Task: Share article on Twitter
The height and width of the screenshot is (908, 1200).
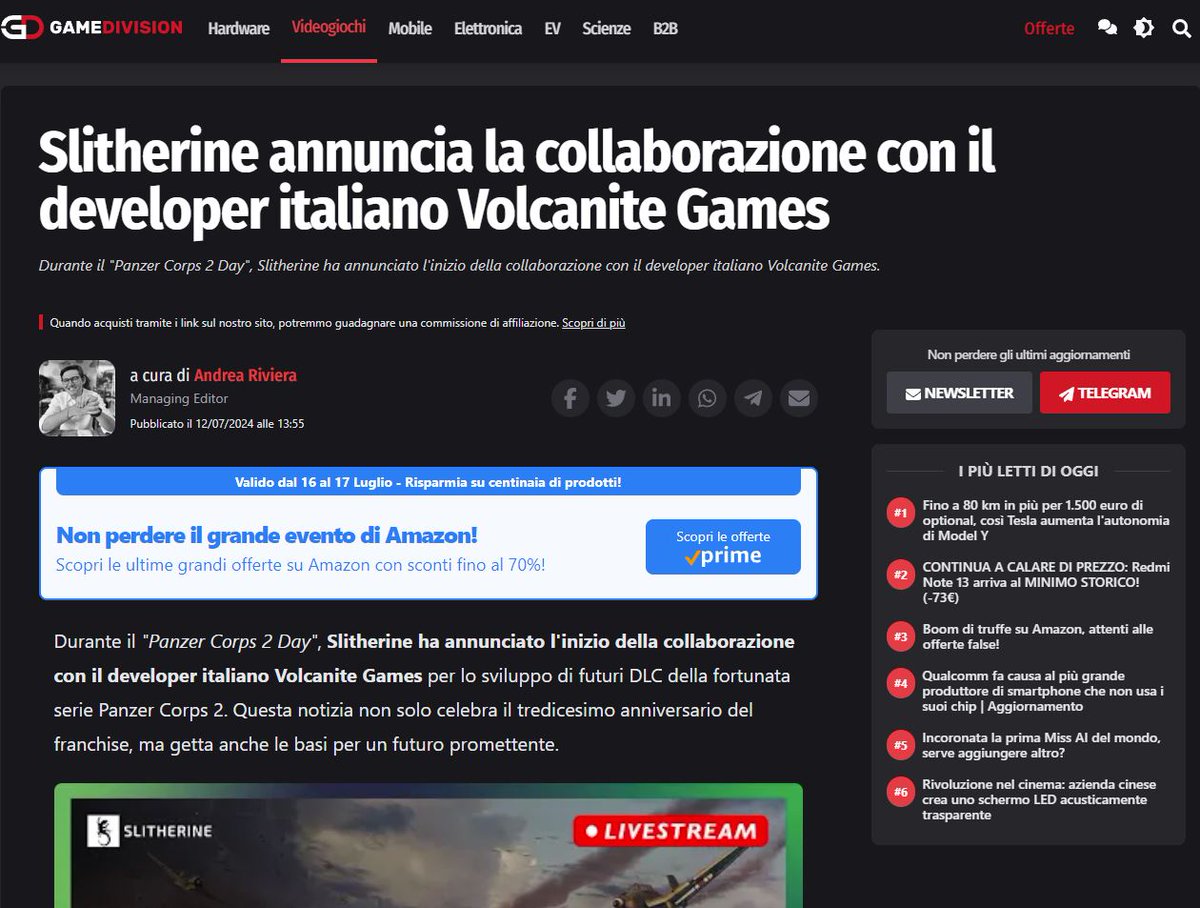Action: 616,398
